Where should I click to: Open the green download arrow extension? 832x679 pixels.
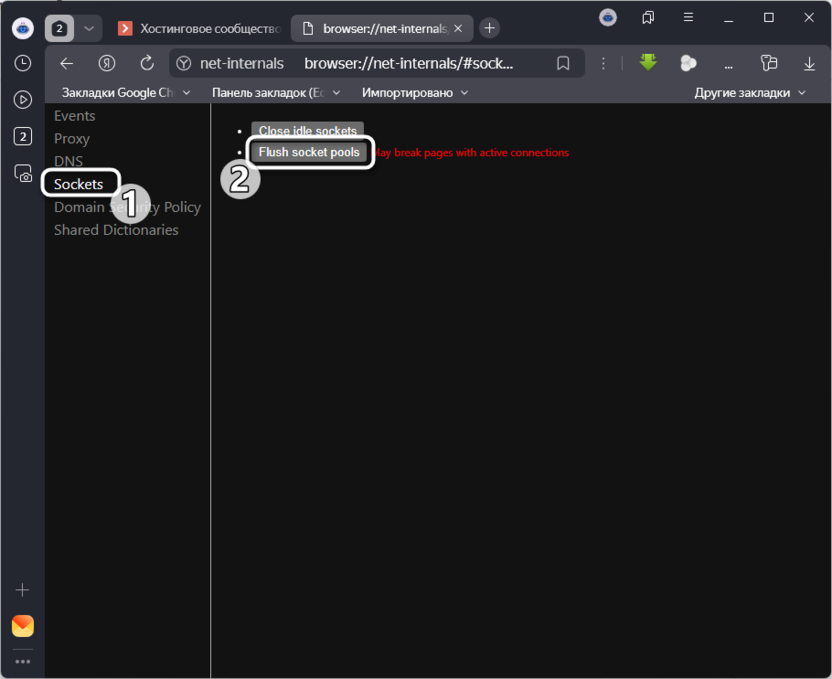648,63
